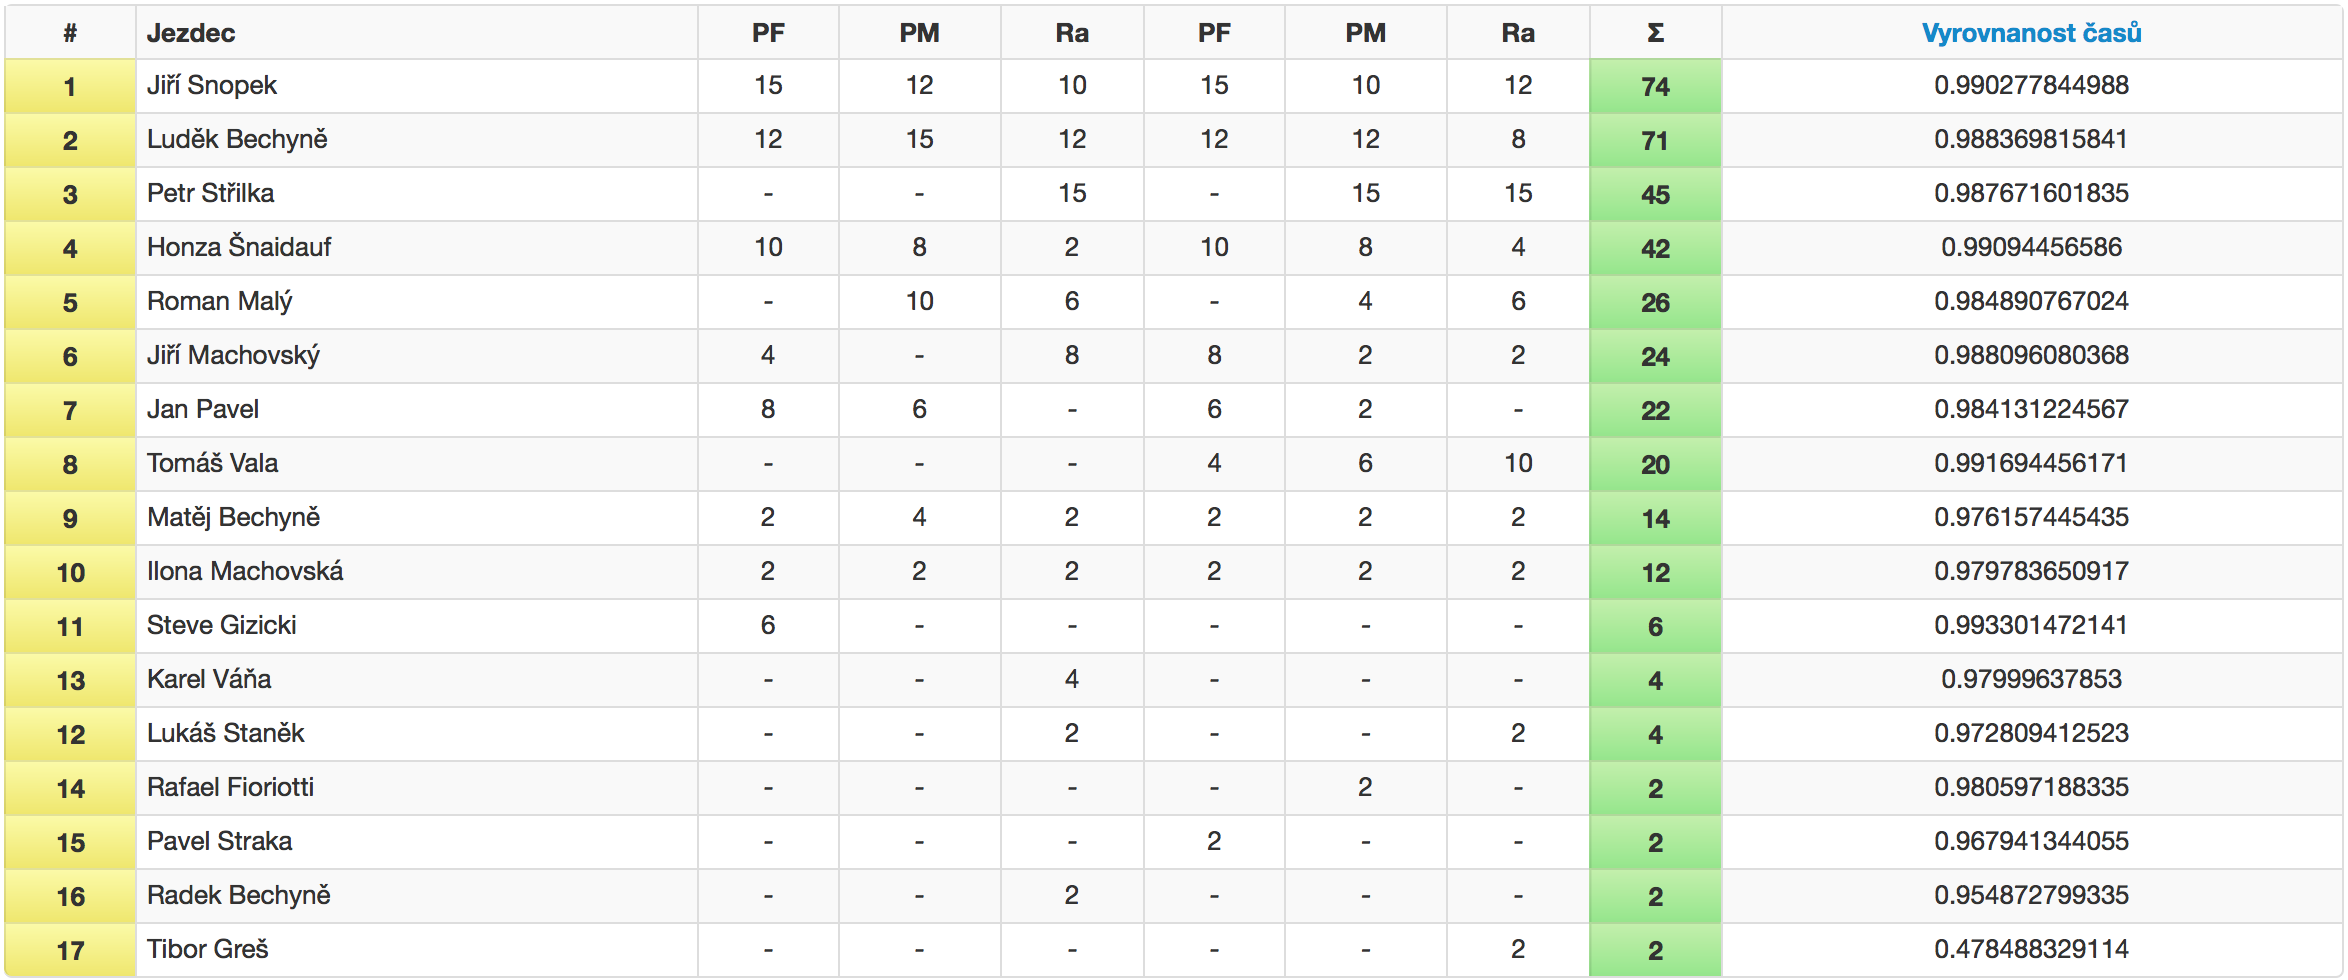The width and height of the screenshot is (2348, 980).
Task: Click Tibor Greš's name cell
Action: coord(417,950)
